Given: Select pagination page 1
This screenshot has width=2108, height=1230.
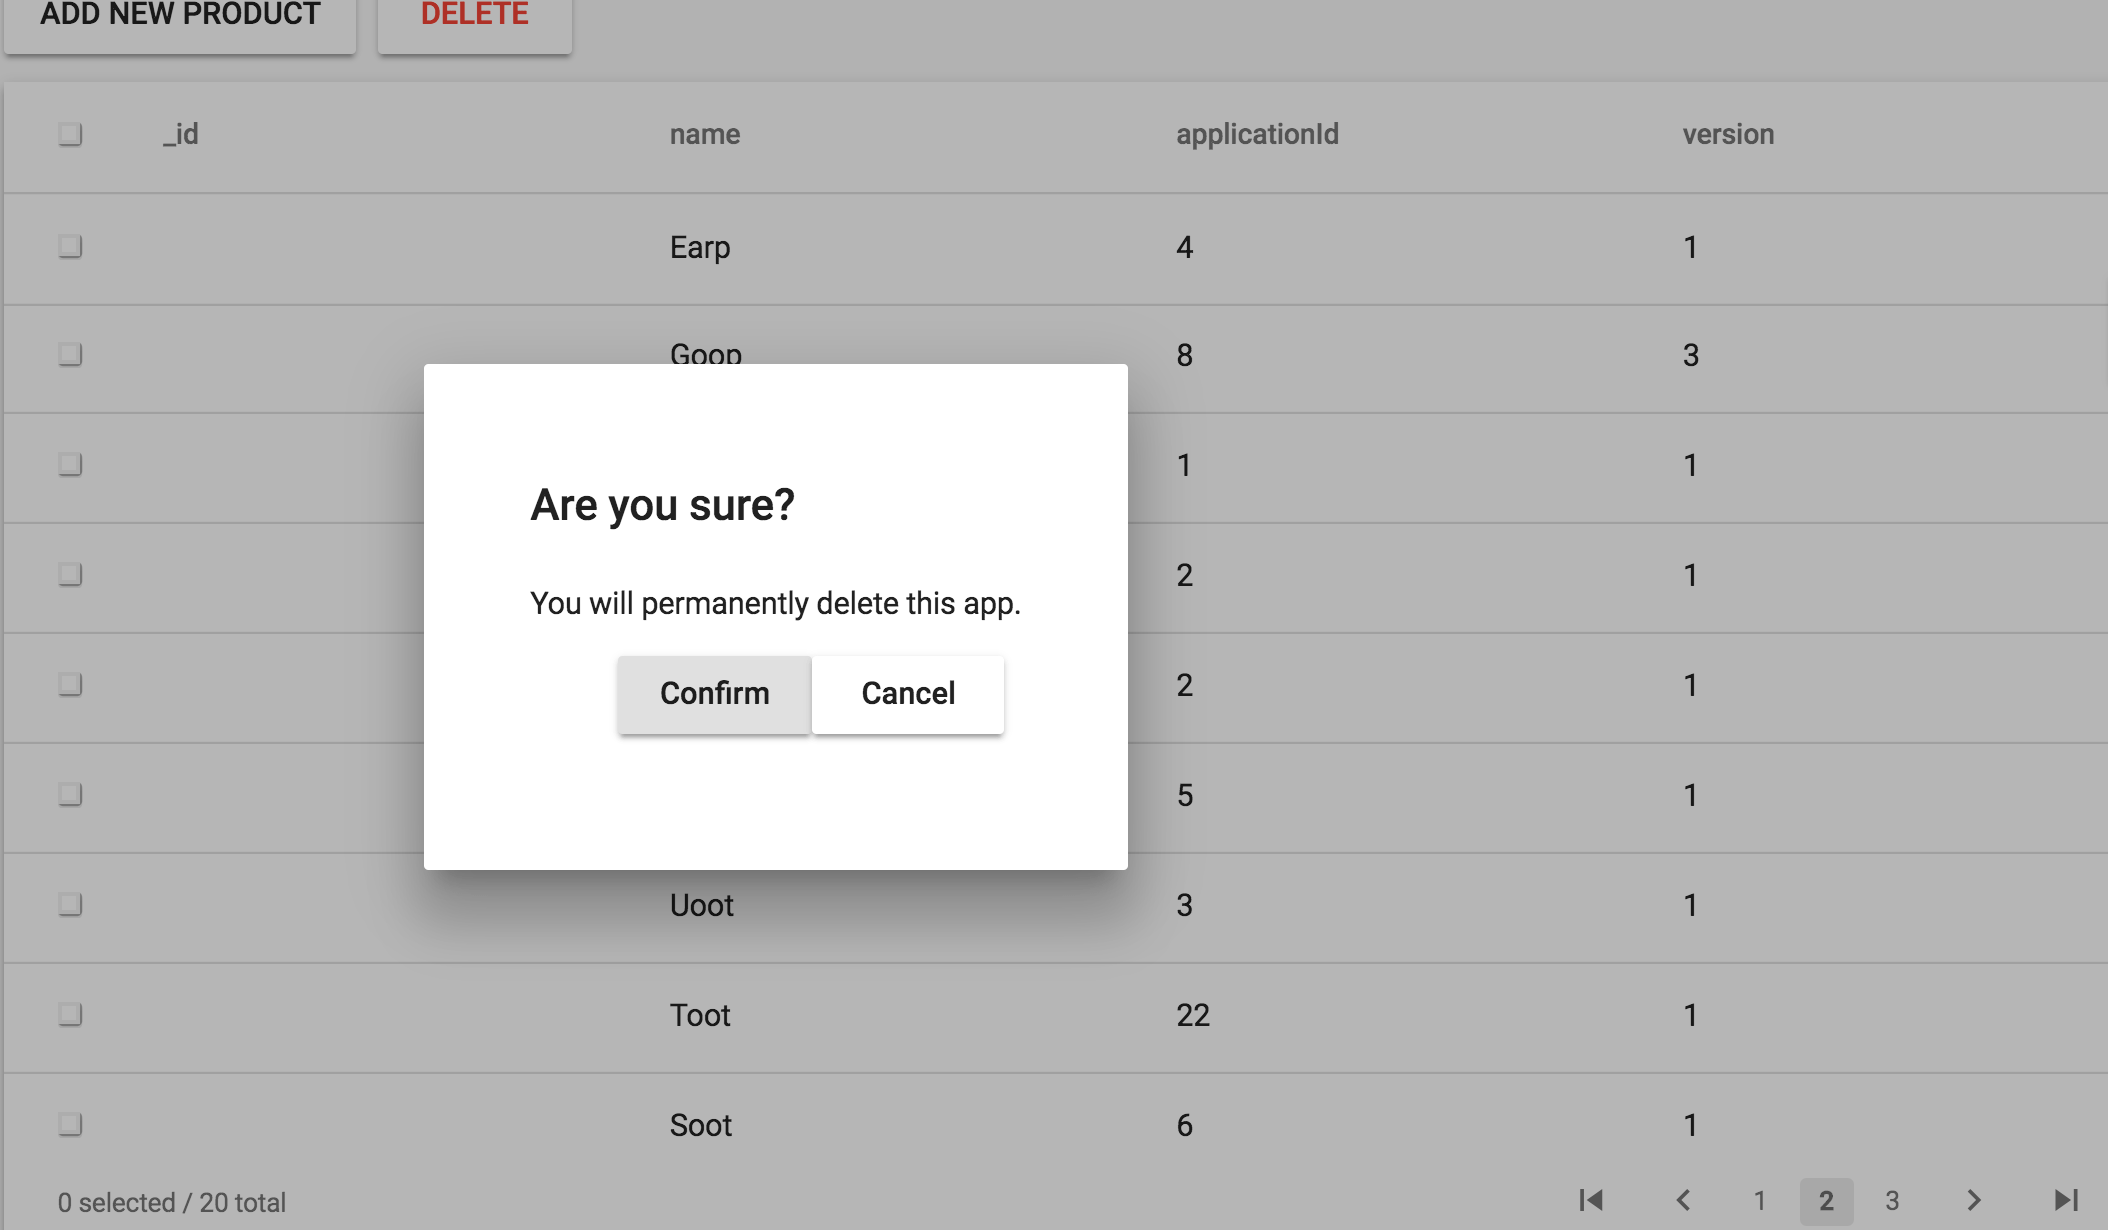Looking at the screenshot, I should pyautogui.click(x=1760, y=1201).
